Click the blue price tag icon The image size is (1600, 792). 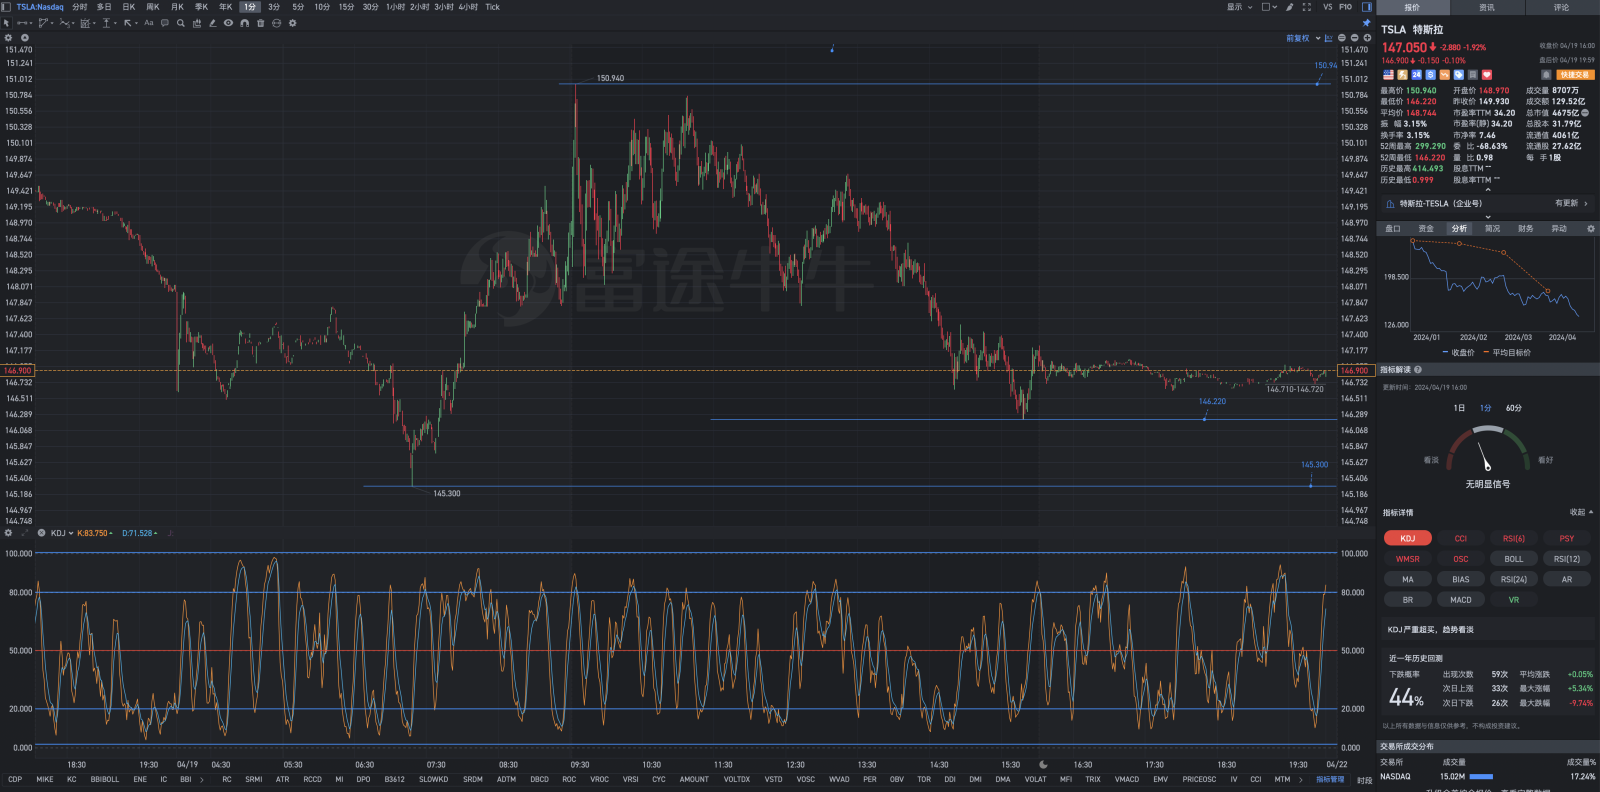click(1458, 75)
